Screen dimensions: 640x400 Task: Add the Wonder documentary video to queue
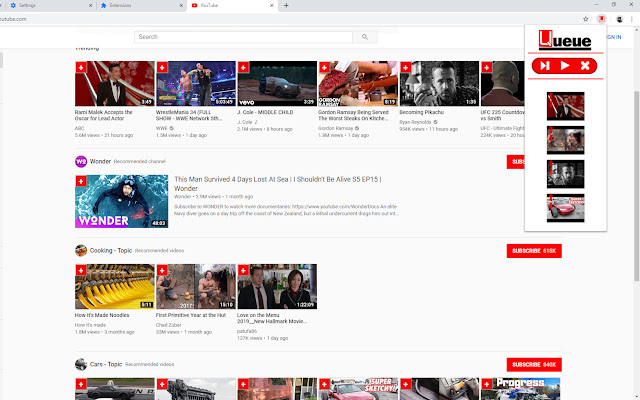click(80, 181)
